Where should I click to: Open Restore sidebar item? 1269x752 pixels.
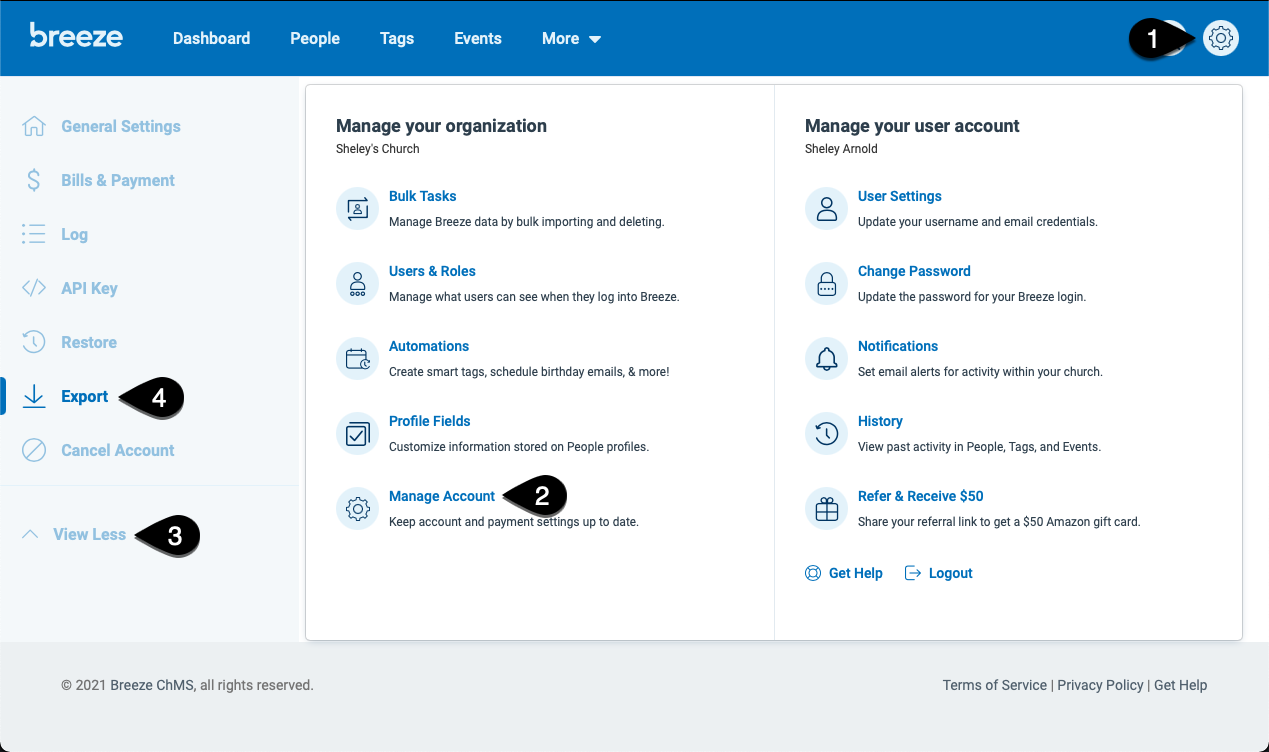pos(89,342)
